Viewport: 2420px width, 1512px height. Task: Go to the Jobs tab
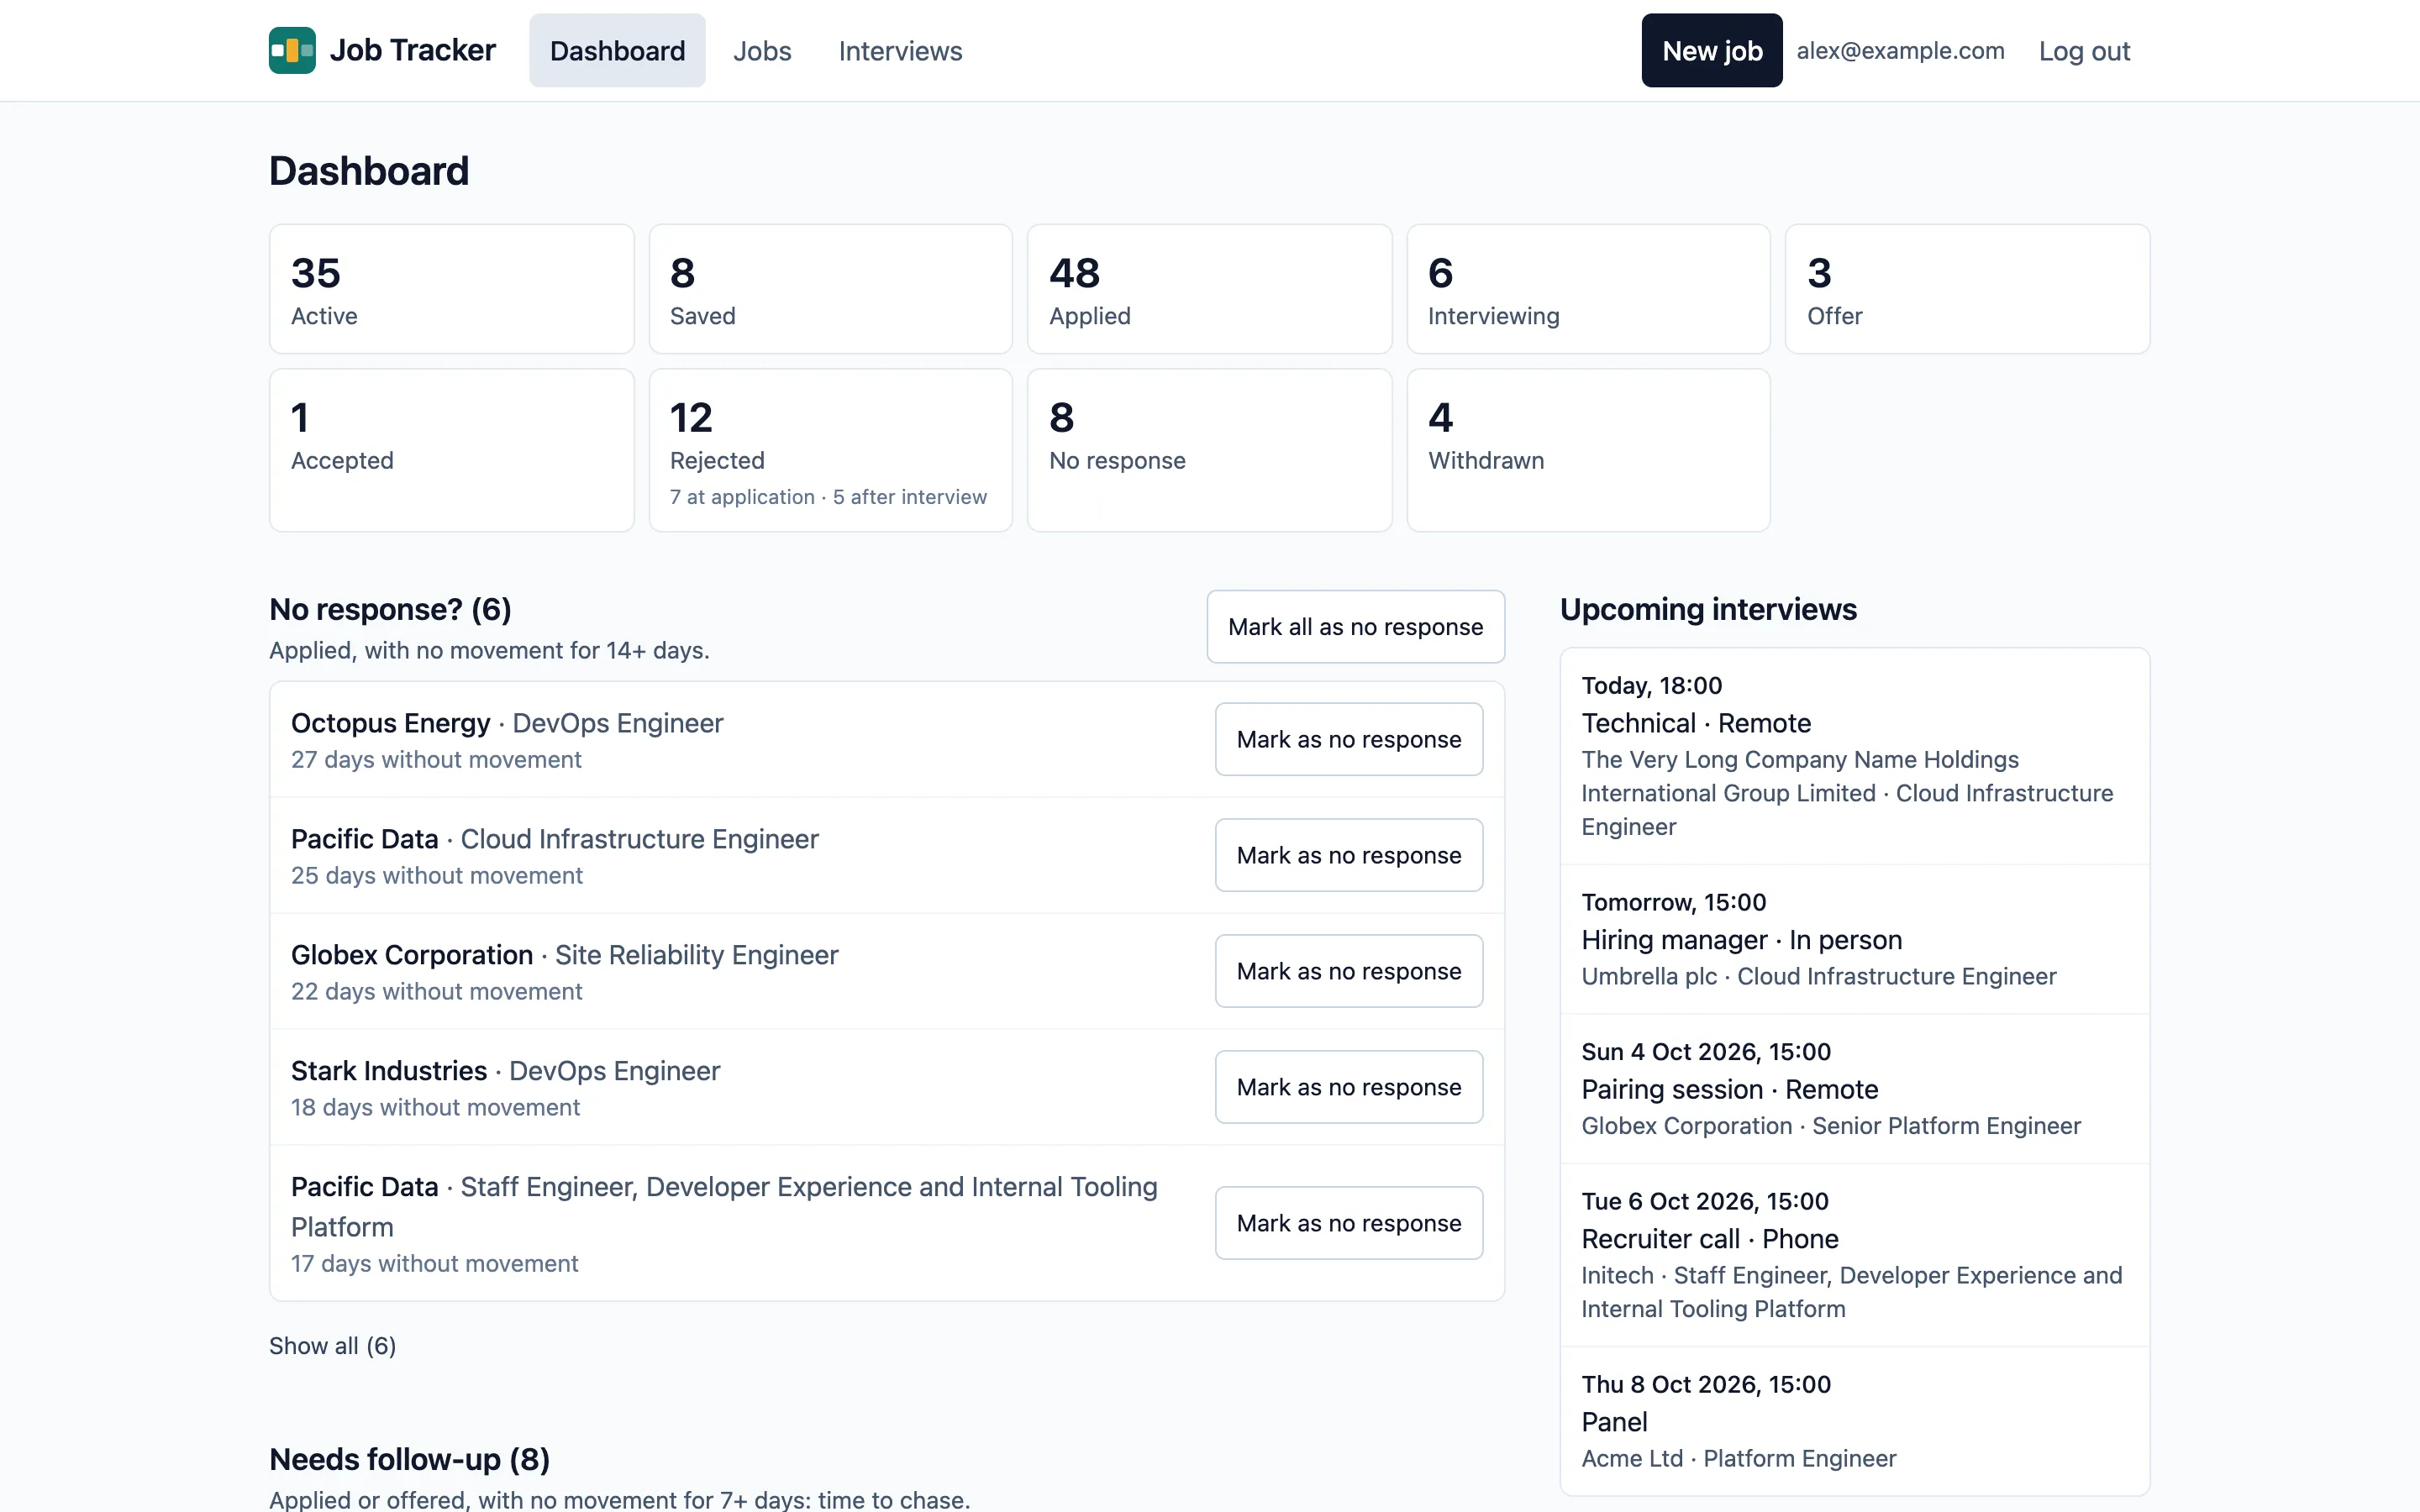click(x=762, y=50)
